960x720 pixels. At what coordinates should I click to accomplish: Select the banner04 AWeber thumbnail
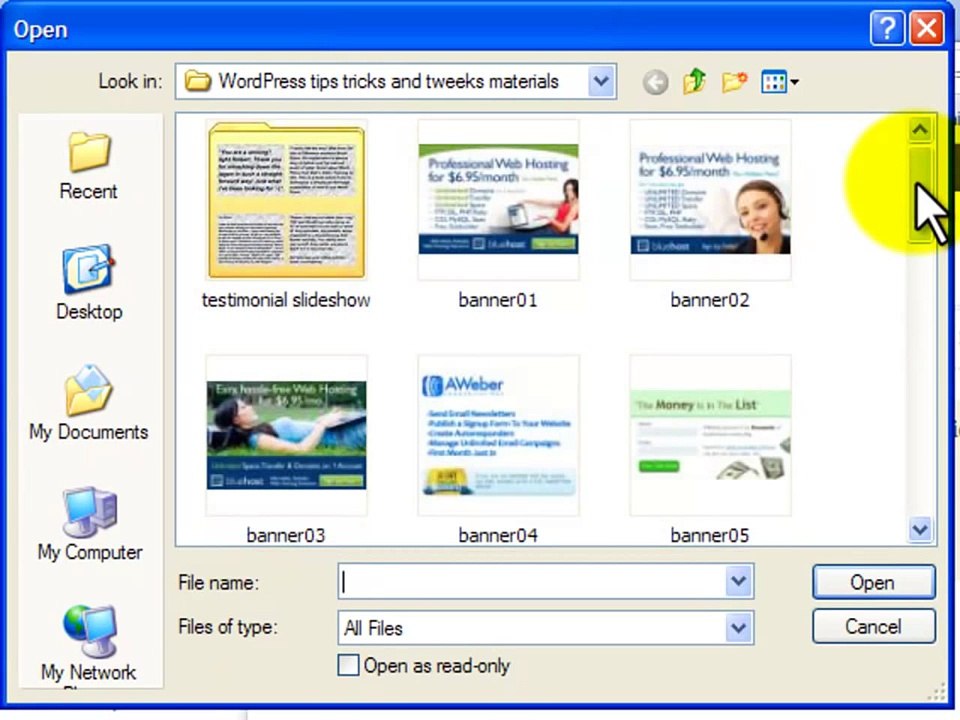point(498,435)
